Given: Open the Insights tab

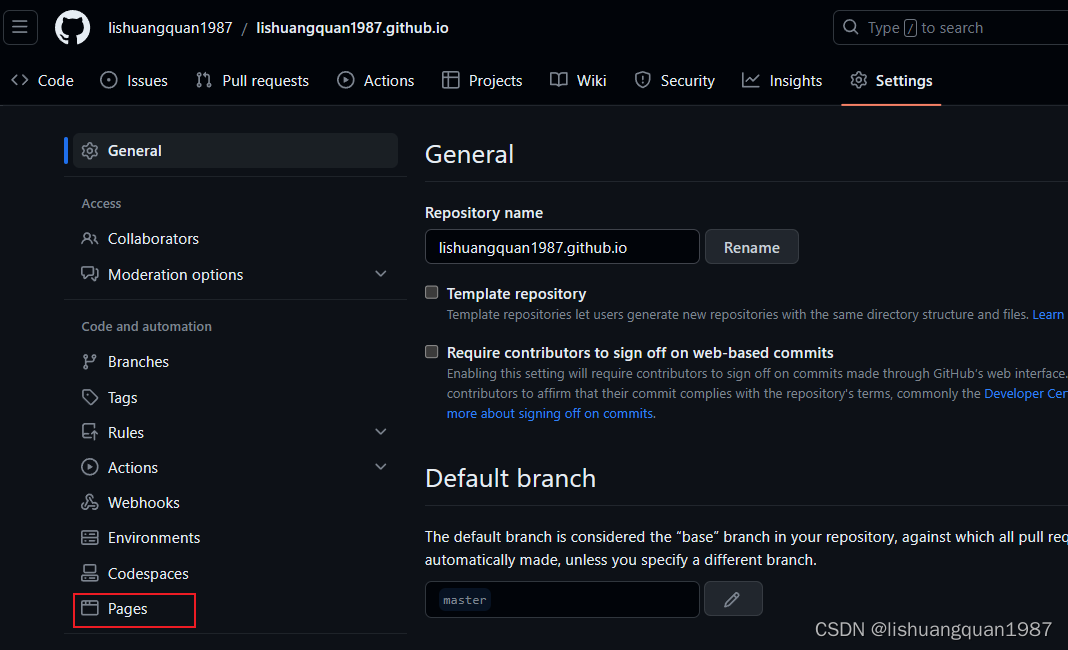Looking at the screenshot, I should (x=782, y=81).
